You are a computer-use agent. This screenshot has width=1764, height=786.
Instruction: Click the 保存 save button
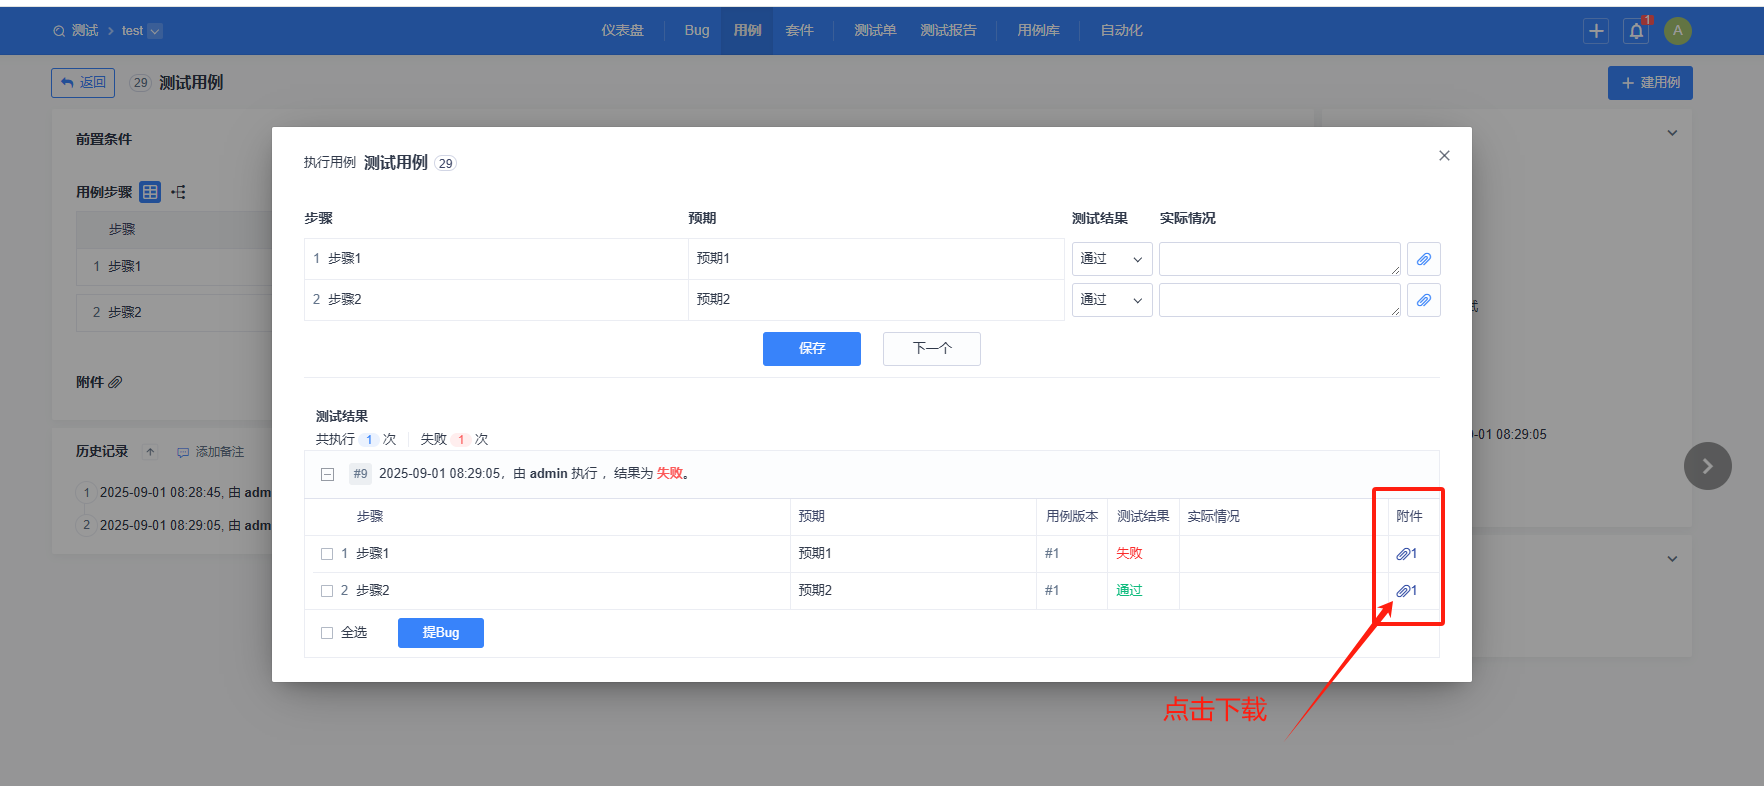tap(811, 349)
